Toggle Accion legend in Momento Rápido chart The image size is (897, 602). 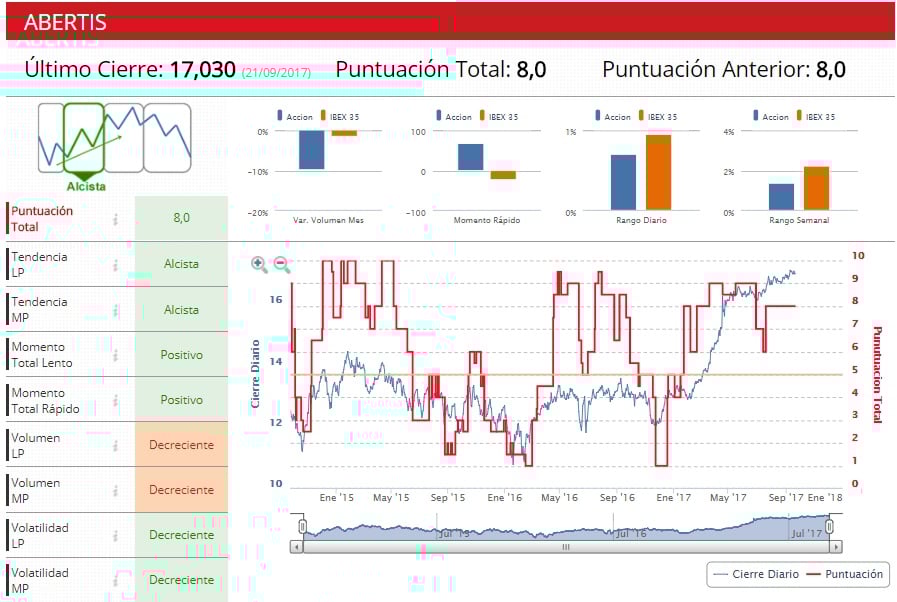click(x=454, y=116)
